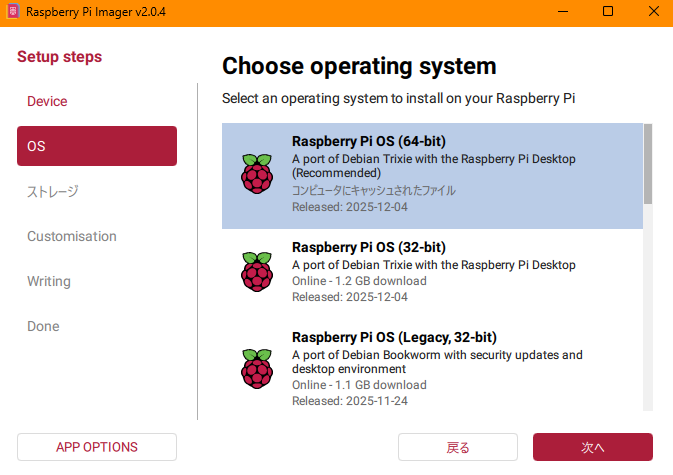Click the Raspberry Pi Imager title bar icon
Screen dimensions: 673x475
[x=13, y=11]
